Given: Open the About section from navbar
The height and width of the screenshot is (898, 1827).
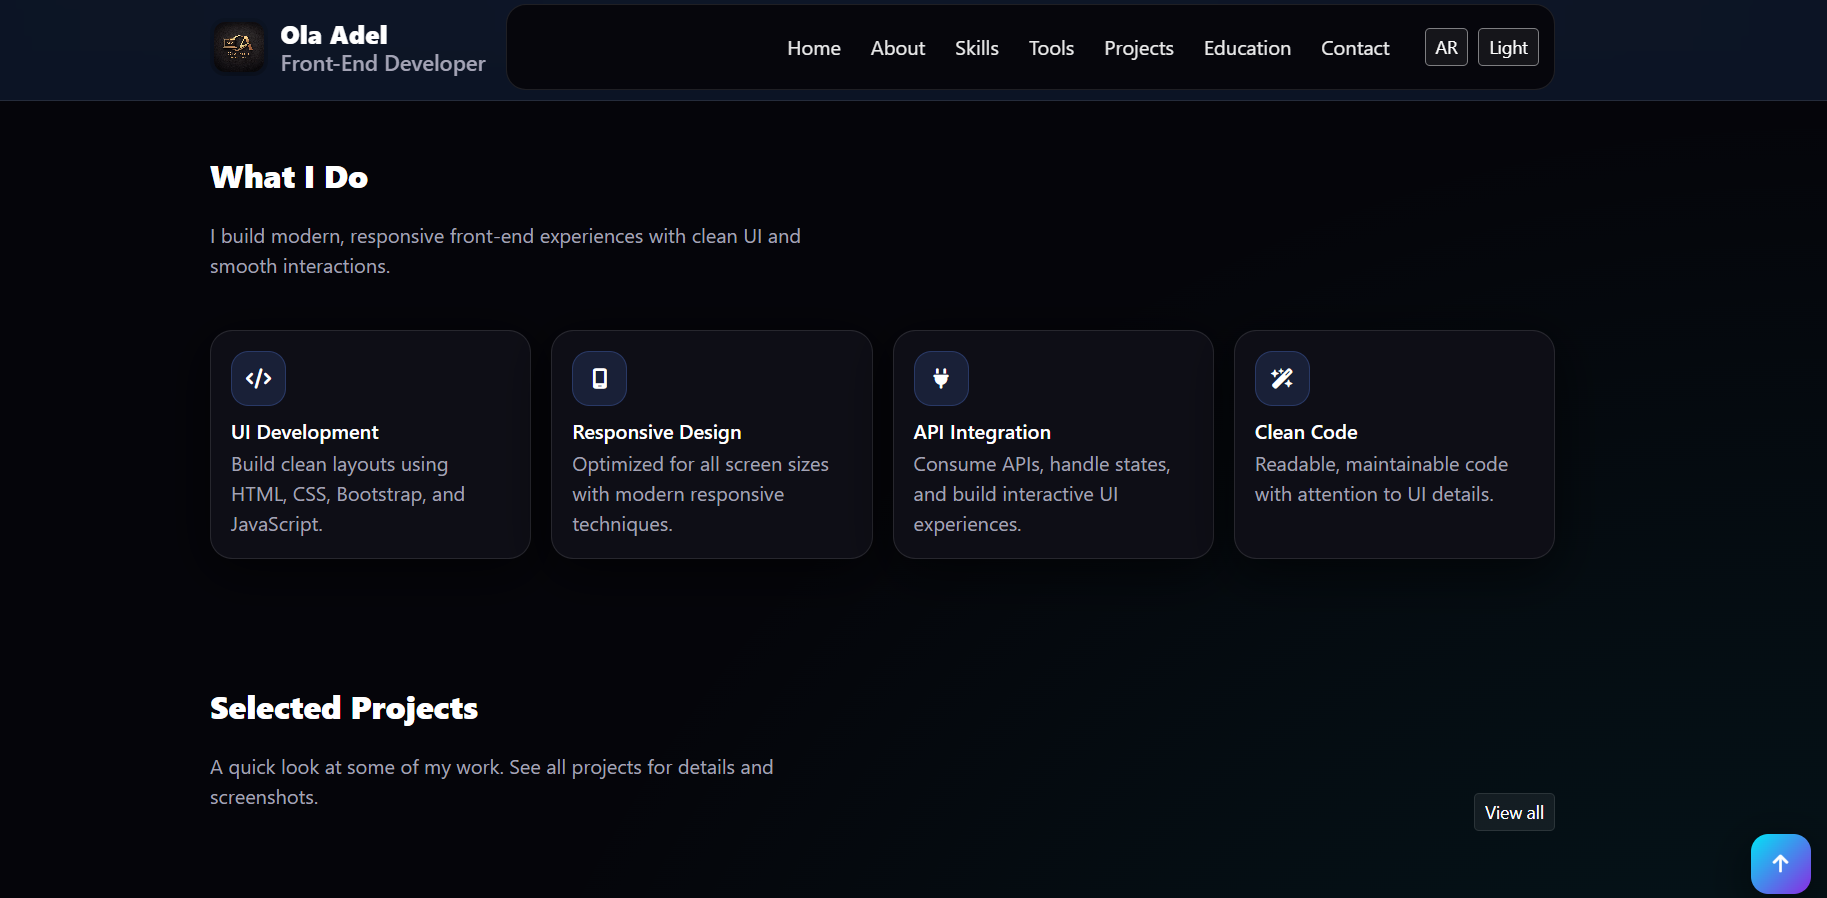Looking at the screenshot, I should tap(898, 48).
